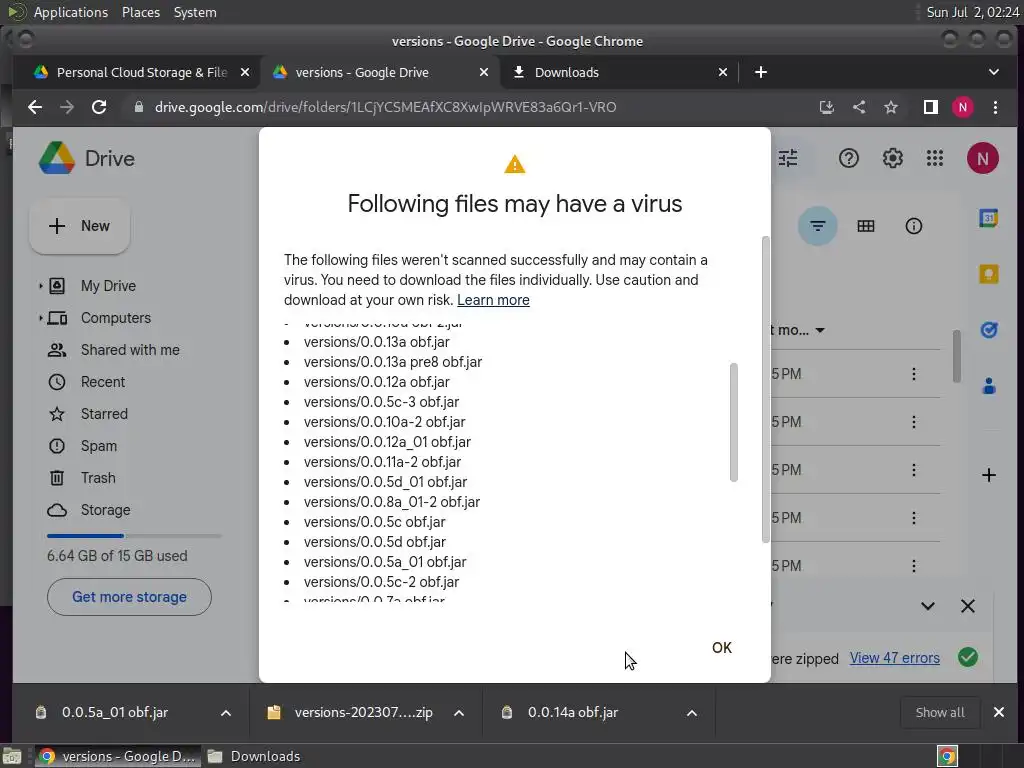Image resolution: width=1024 pixels, height=768 pixels.
Task: Open the Google apps grid
Action: pyautogui.click(x=935, y=158)
